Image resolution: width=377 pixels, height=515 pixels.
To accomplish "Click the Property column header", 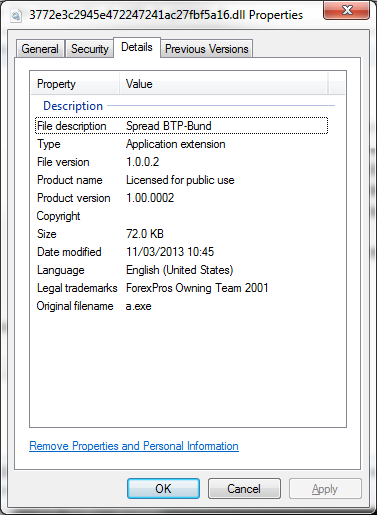I will 76,84.
